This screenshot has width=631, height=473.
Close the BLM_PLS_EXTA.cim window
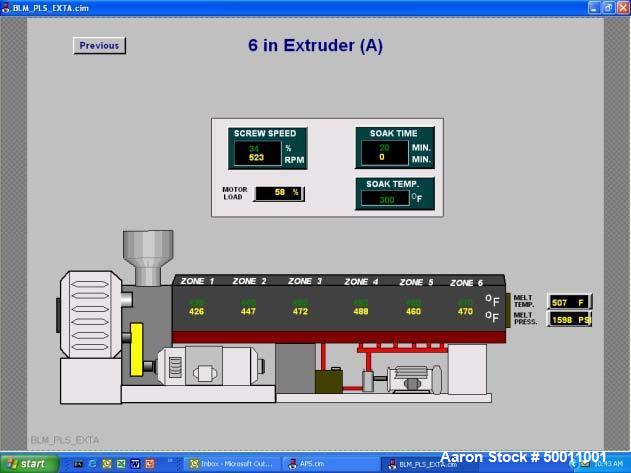point(623,8)
